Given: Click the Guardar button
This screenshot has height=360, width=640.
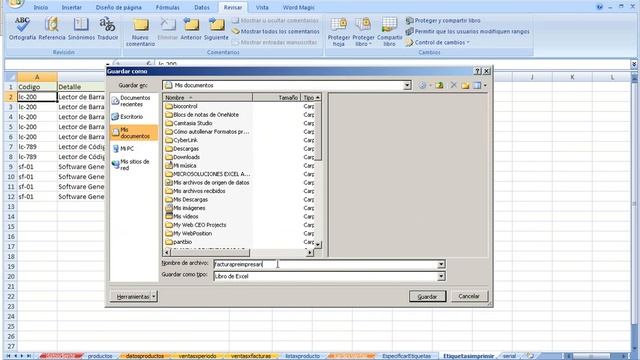Looking at the screenshot, I should (427, 296).
